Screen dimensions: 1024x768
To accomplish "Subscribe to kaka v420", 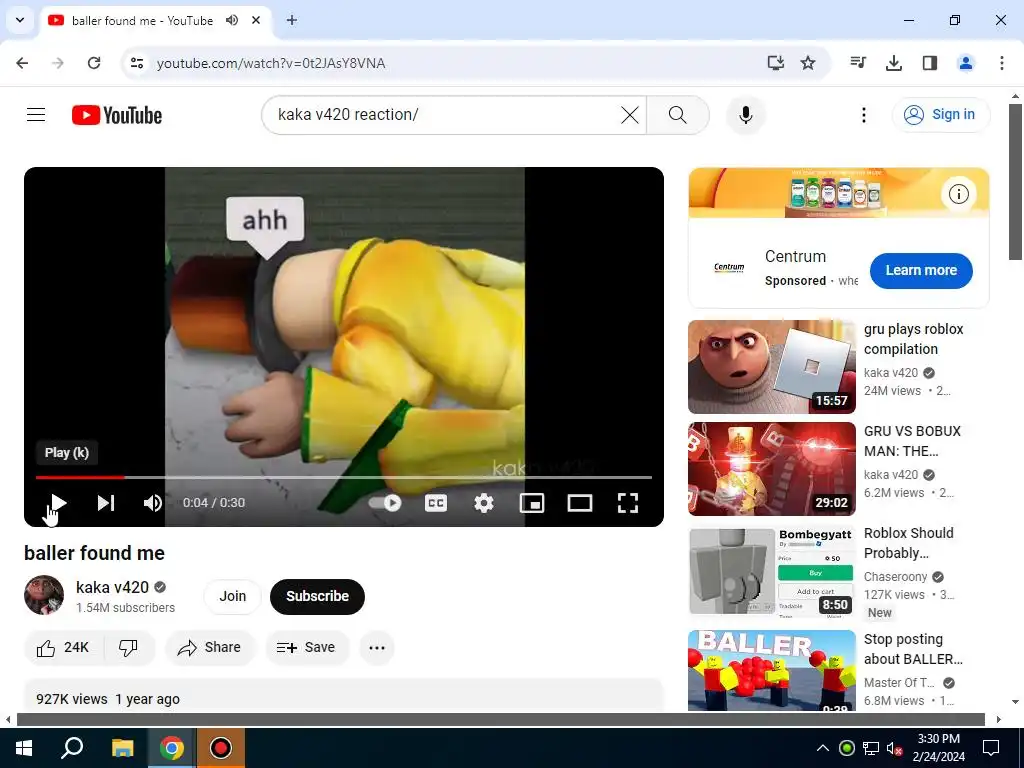I will click(x=317, y=596).
